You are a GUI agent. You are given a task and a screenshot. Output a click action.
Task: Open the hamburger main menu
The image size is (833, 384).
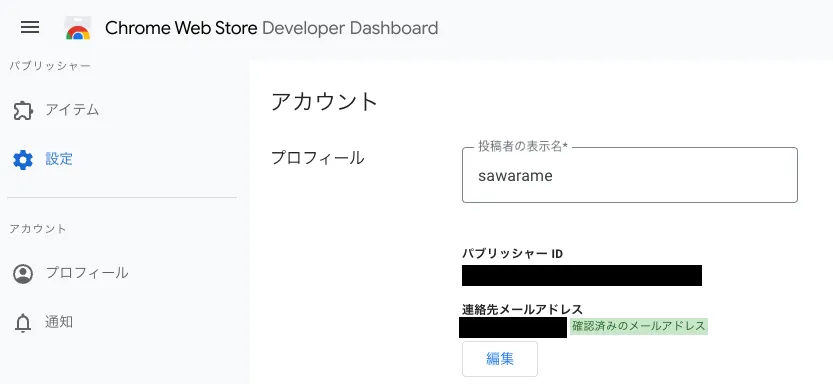point(30,27)
